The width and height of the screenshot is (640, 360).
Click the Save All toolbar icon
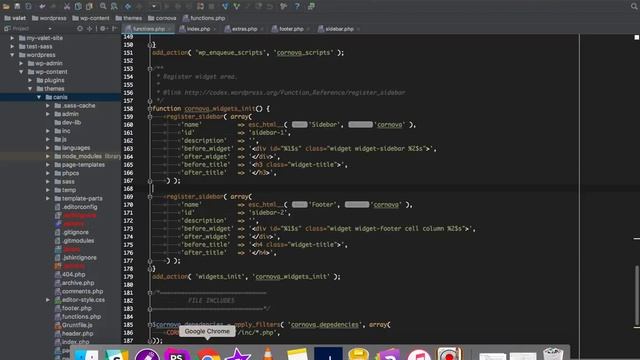click(x=17, y=6)
